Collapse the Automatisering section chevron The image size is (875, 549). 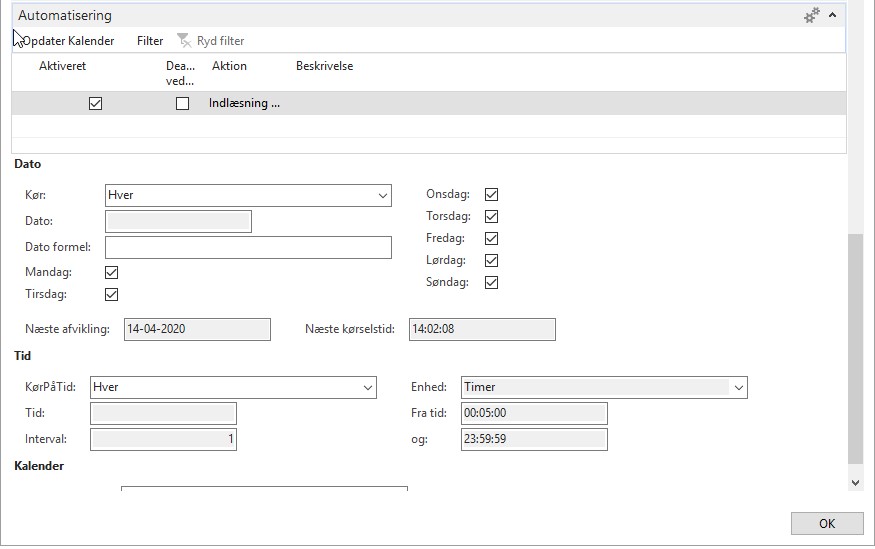(832, 15)
